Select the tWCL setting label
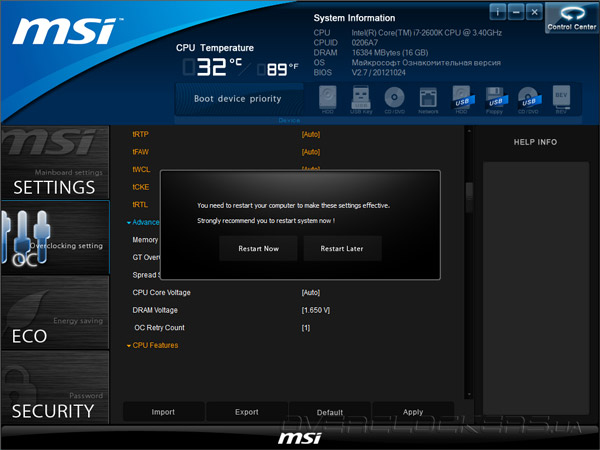Image resolution: width=600 pixels, height=450 pixels. pos(141,170)
